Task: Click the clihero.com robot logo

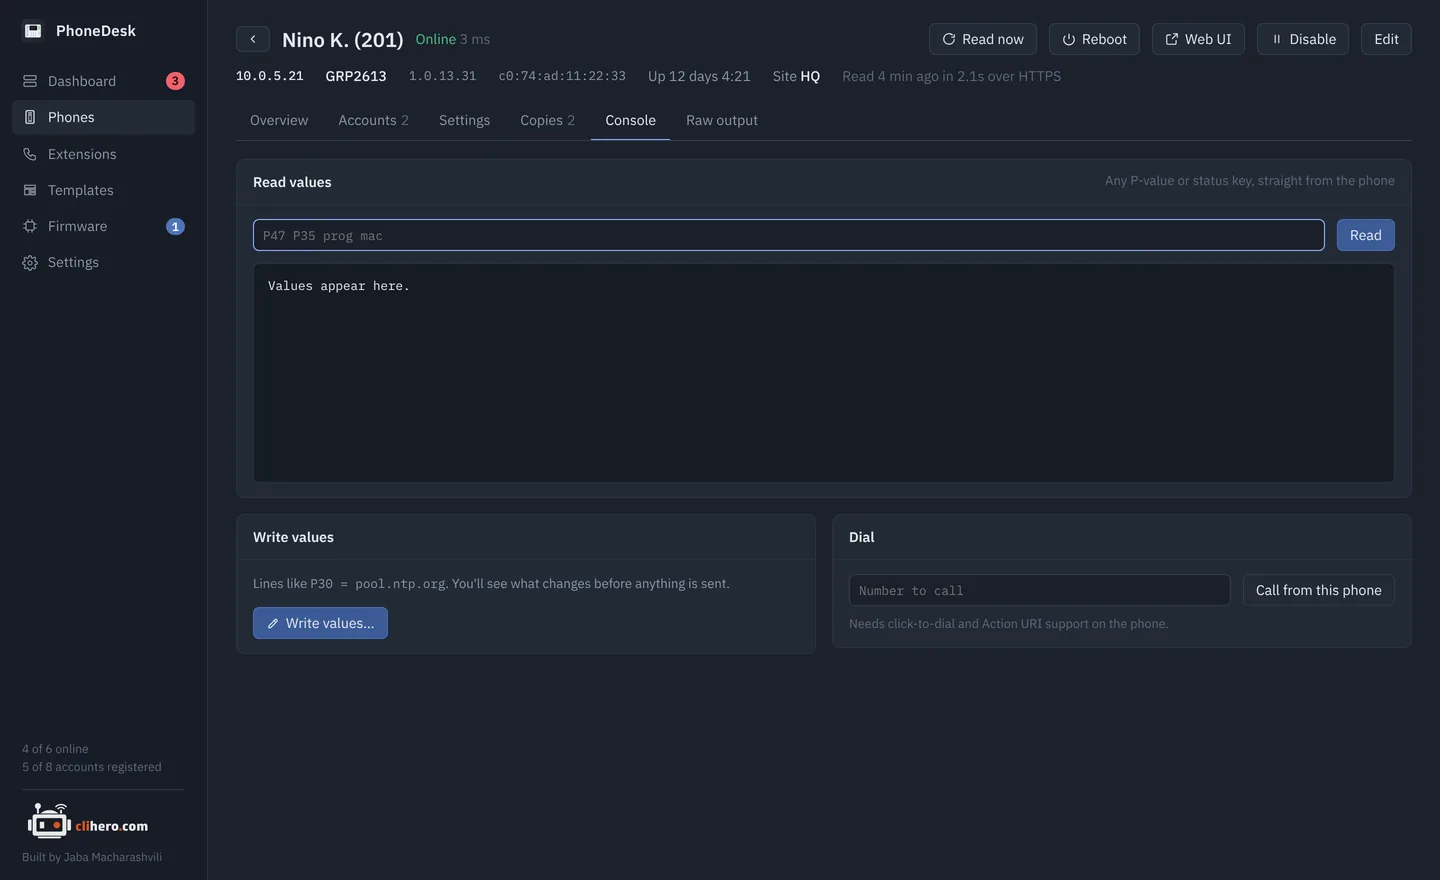Action: pyautogui.click(x=87, y=822)
